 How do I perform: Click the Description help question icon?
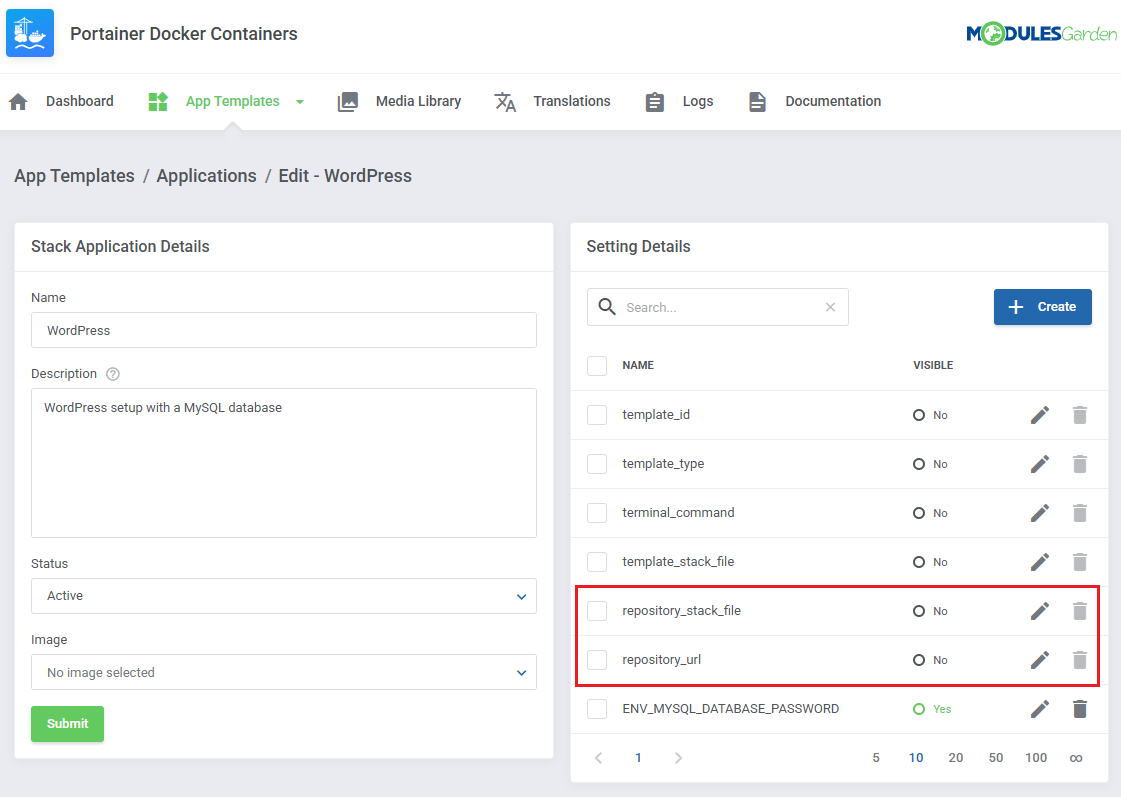click(x=113, y=374)
